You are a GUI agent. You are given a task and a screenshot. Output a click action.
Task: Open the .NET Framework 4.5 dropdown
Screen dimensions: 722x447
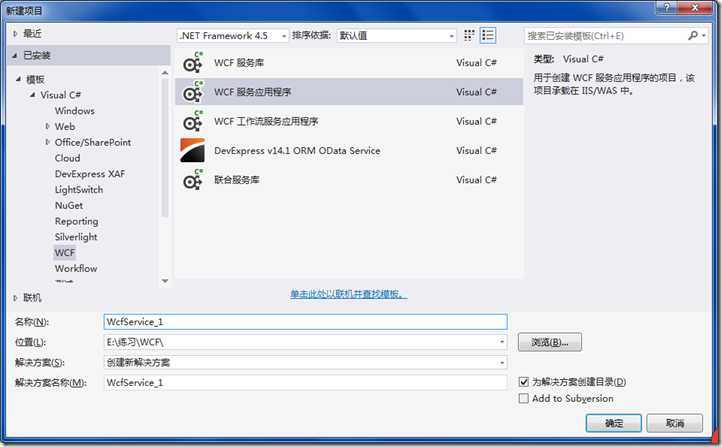233,35
